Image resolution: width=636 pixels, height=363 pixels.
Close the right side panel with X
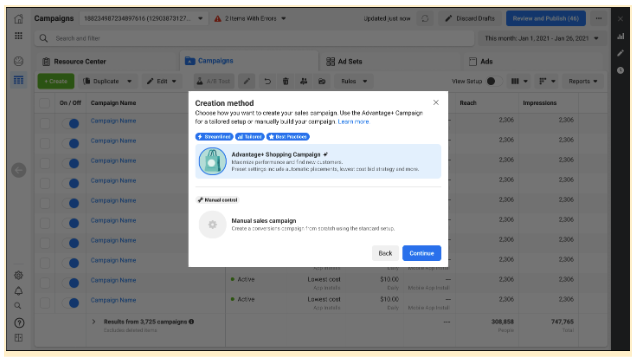(x=620, y=19)
